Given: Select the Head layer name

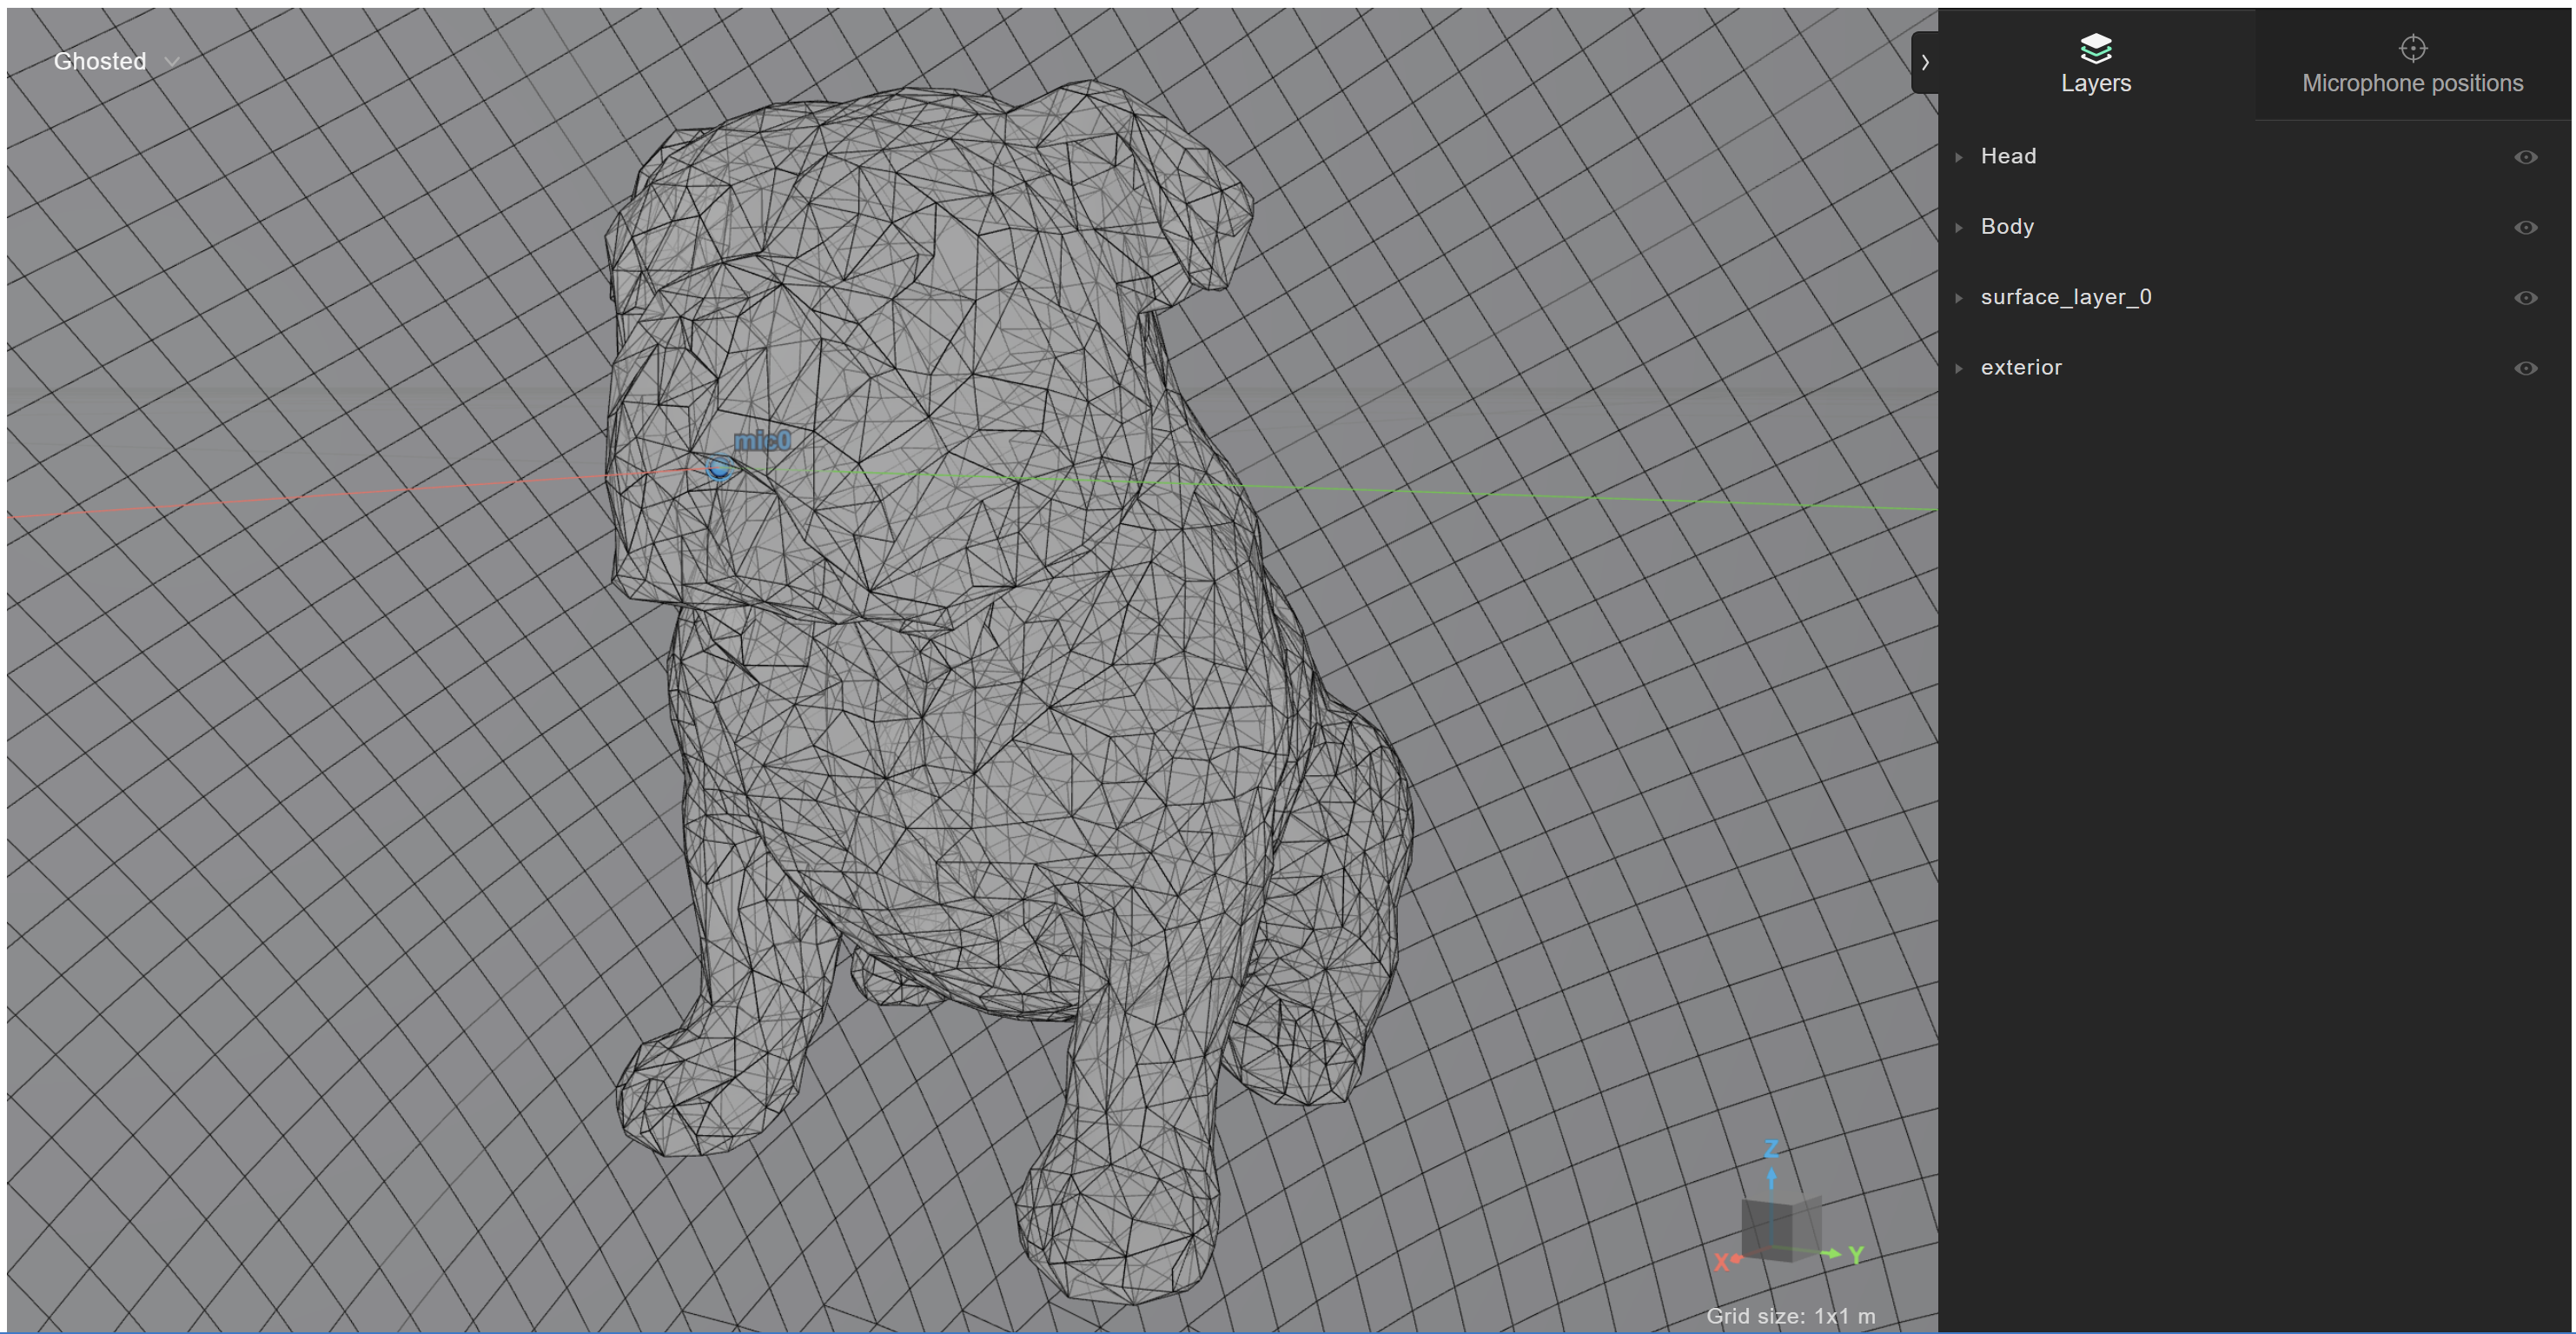Looking at the screenshot, I should point(2008,156).
